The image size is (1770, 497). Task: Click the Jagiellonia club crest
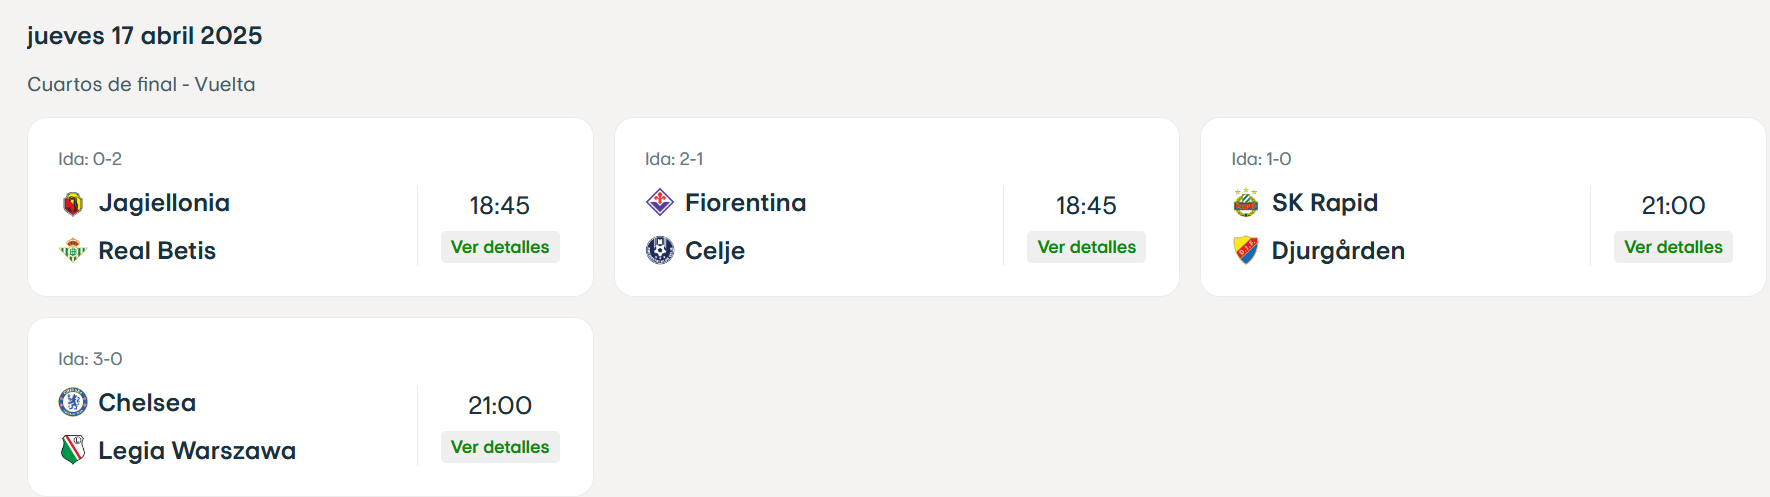(x=73, y=204)
